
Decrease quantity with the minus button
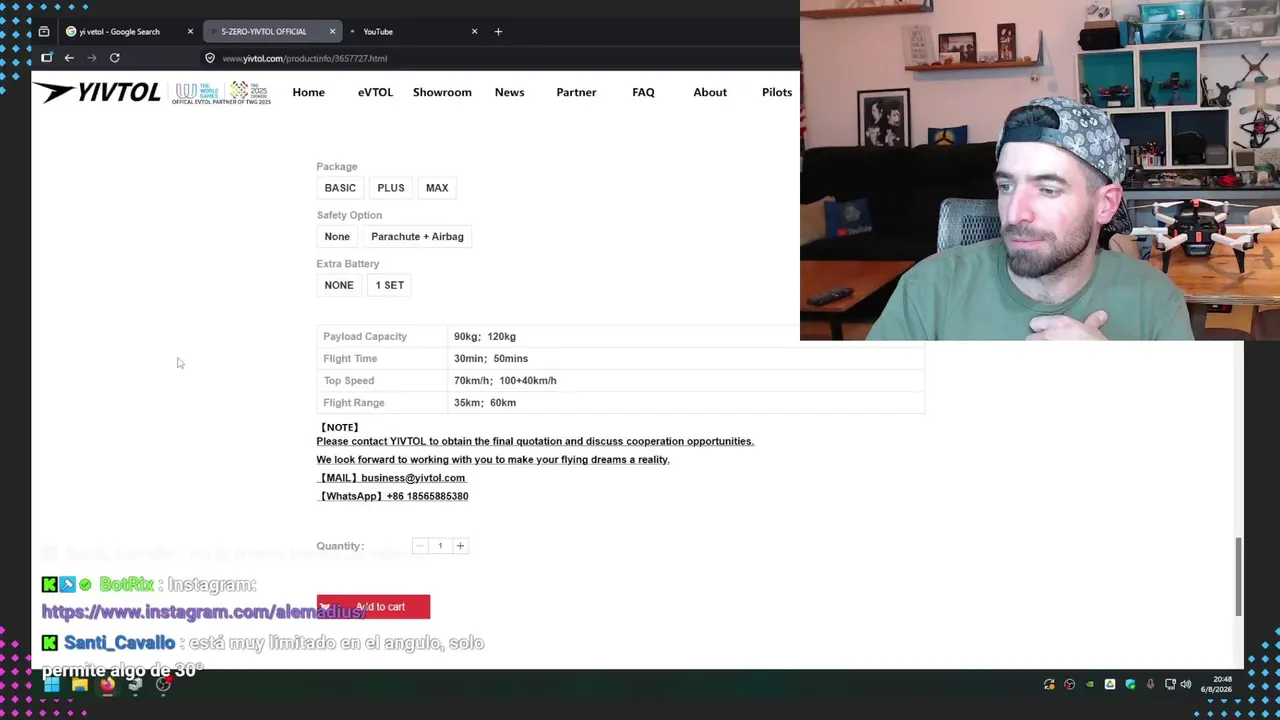420,546
